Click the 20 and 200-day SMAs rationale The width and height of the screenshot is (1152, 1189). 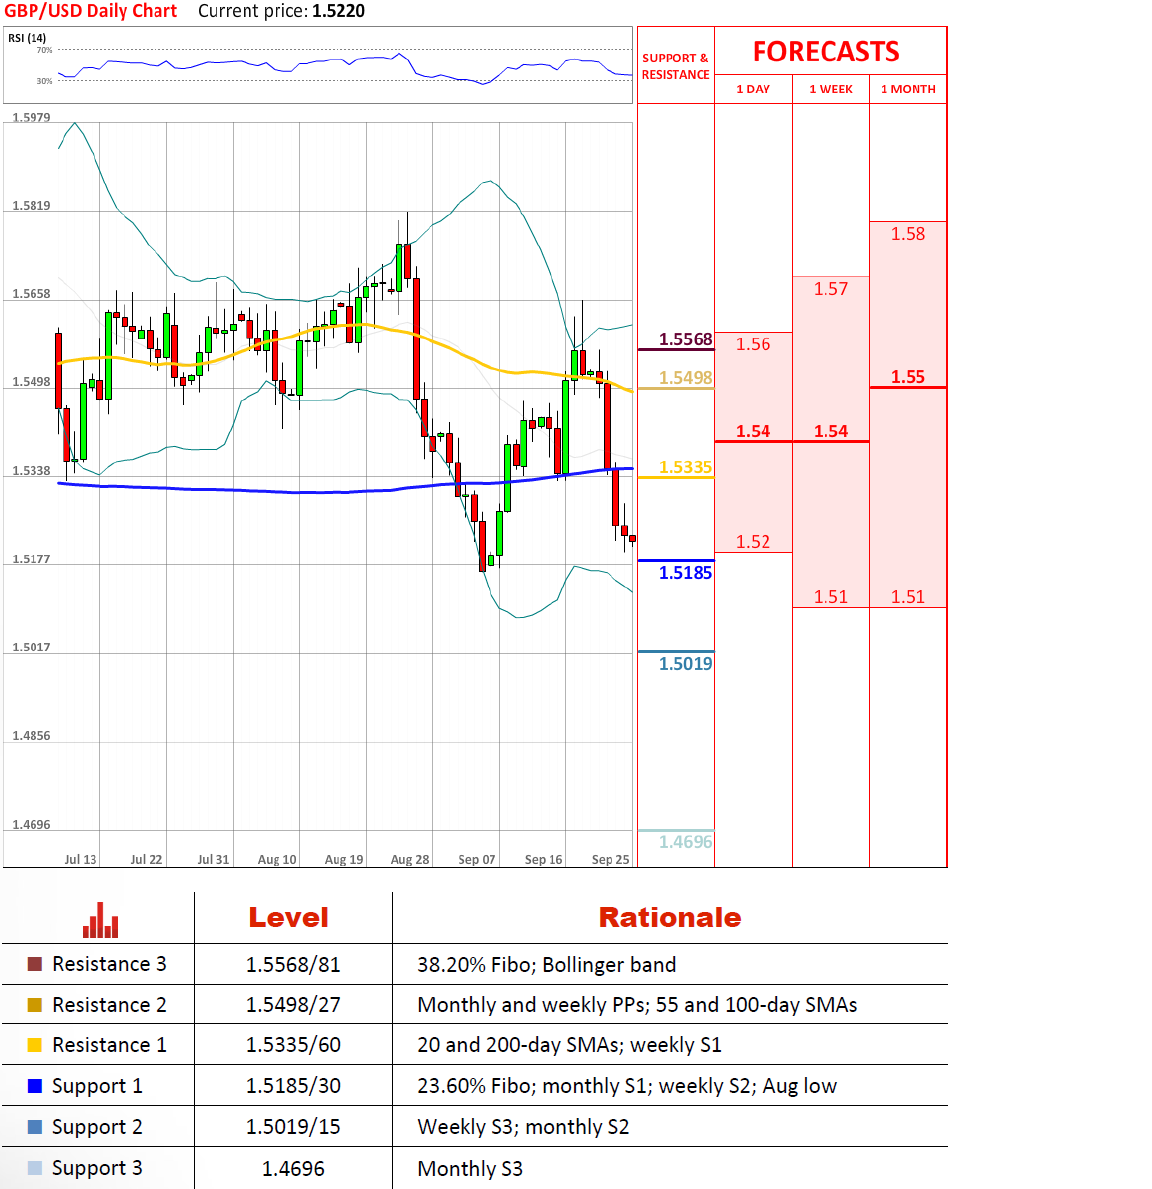point(569,1045)
